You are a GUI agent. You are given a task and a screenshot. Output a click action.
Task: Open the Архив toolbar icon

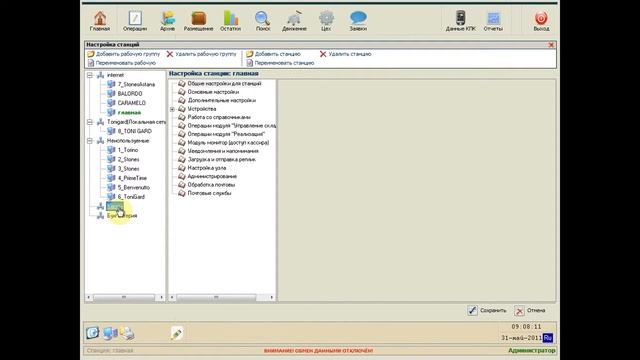[167, 21]
